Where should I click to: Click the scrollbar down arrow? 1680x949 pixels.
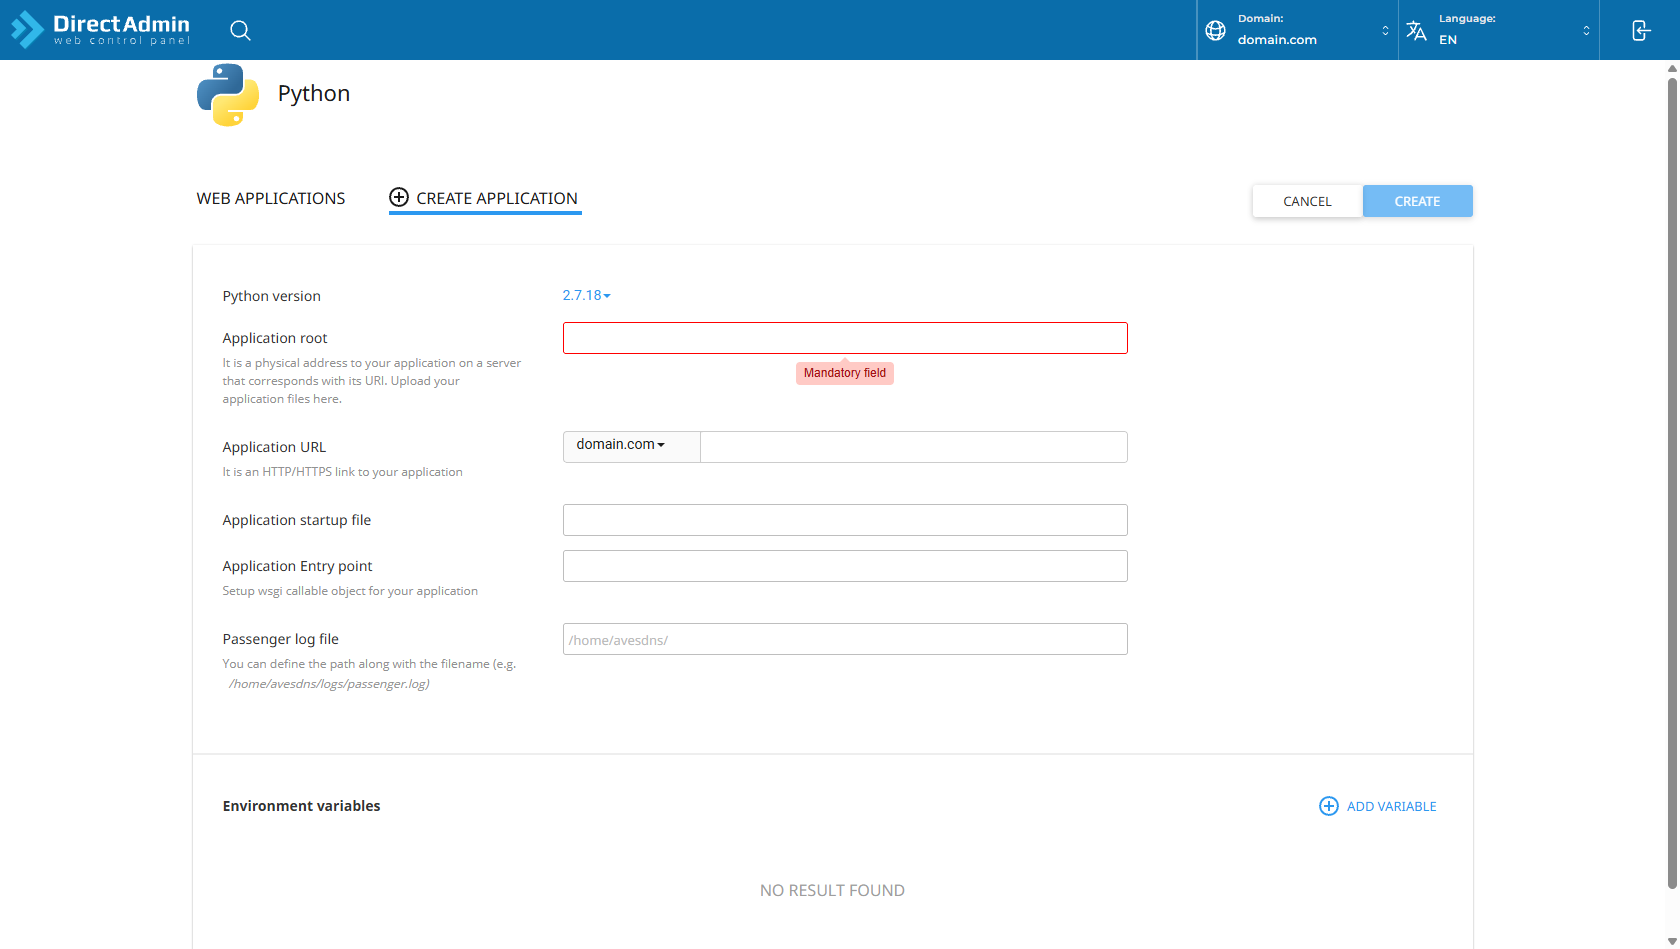pos(1672,941)
